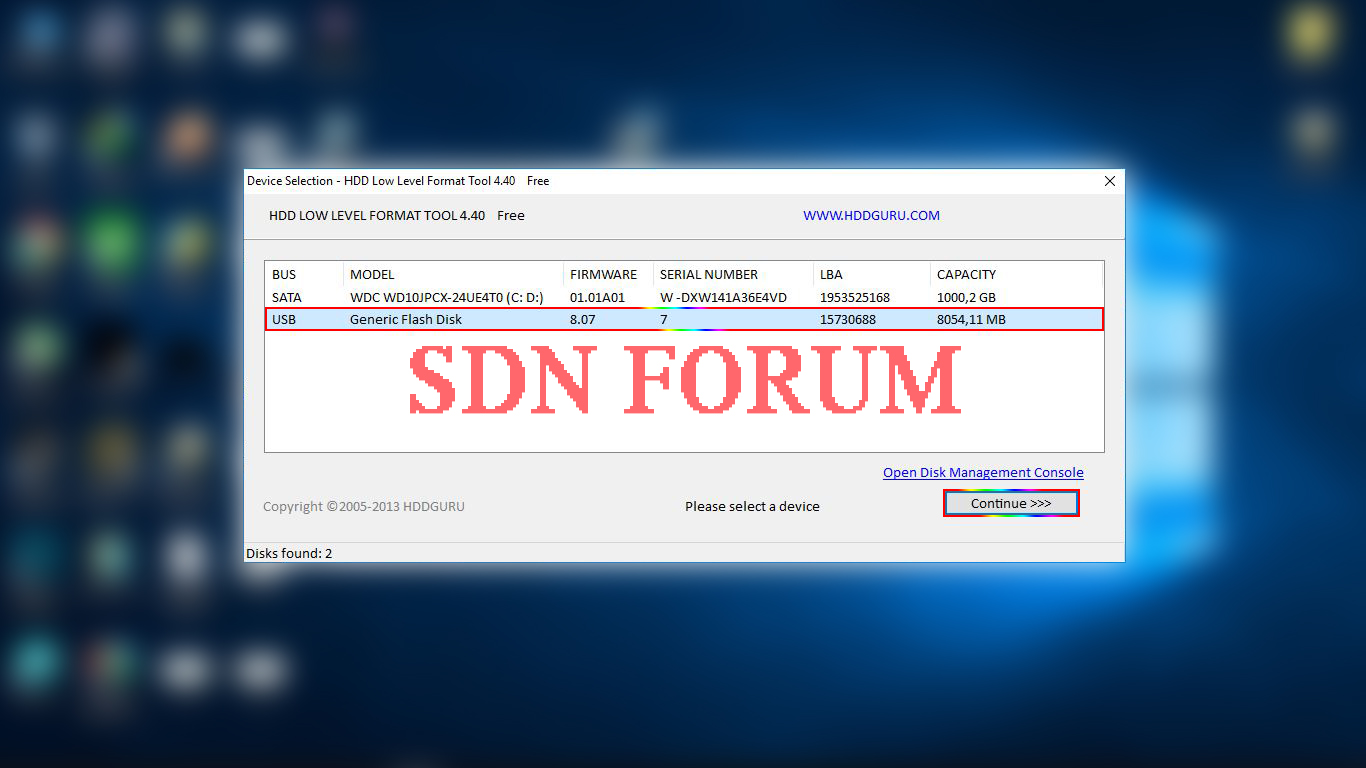
Task: Close the Device Selection window
Action: pos(1109,181)
